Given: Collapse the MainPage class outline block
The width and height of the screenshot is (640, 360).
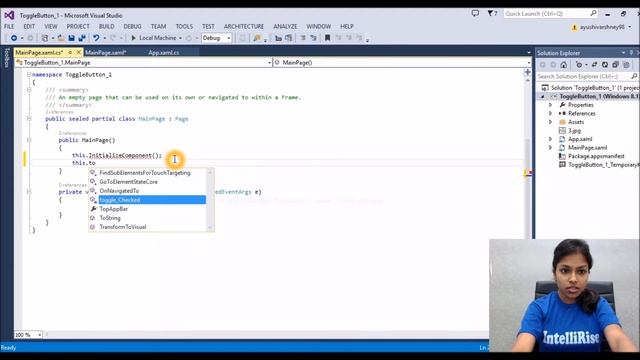Looking at the screenshot, I should [29, 118].
